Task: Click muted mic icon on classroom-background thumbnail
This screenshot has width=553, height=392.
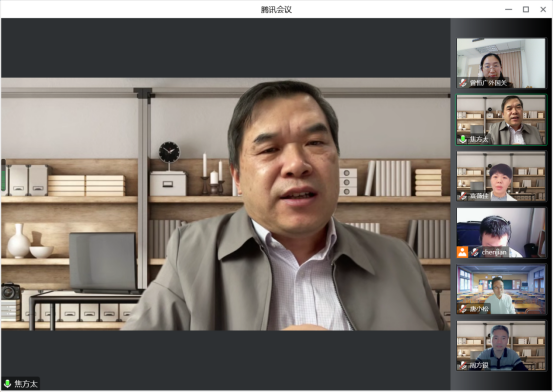Action: tap(463, 309)
